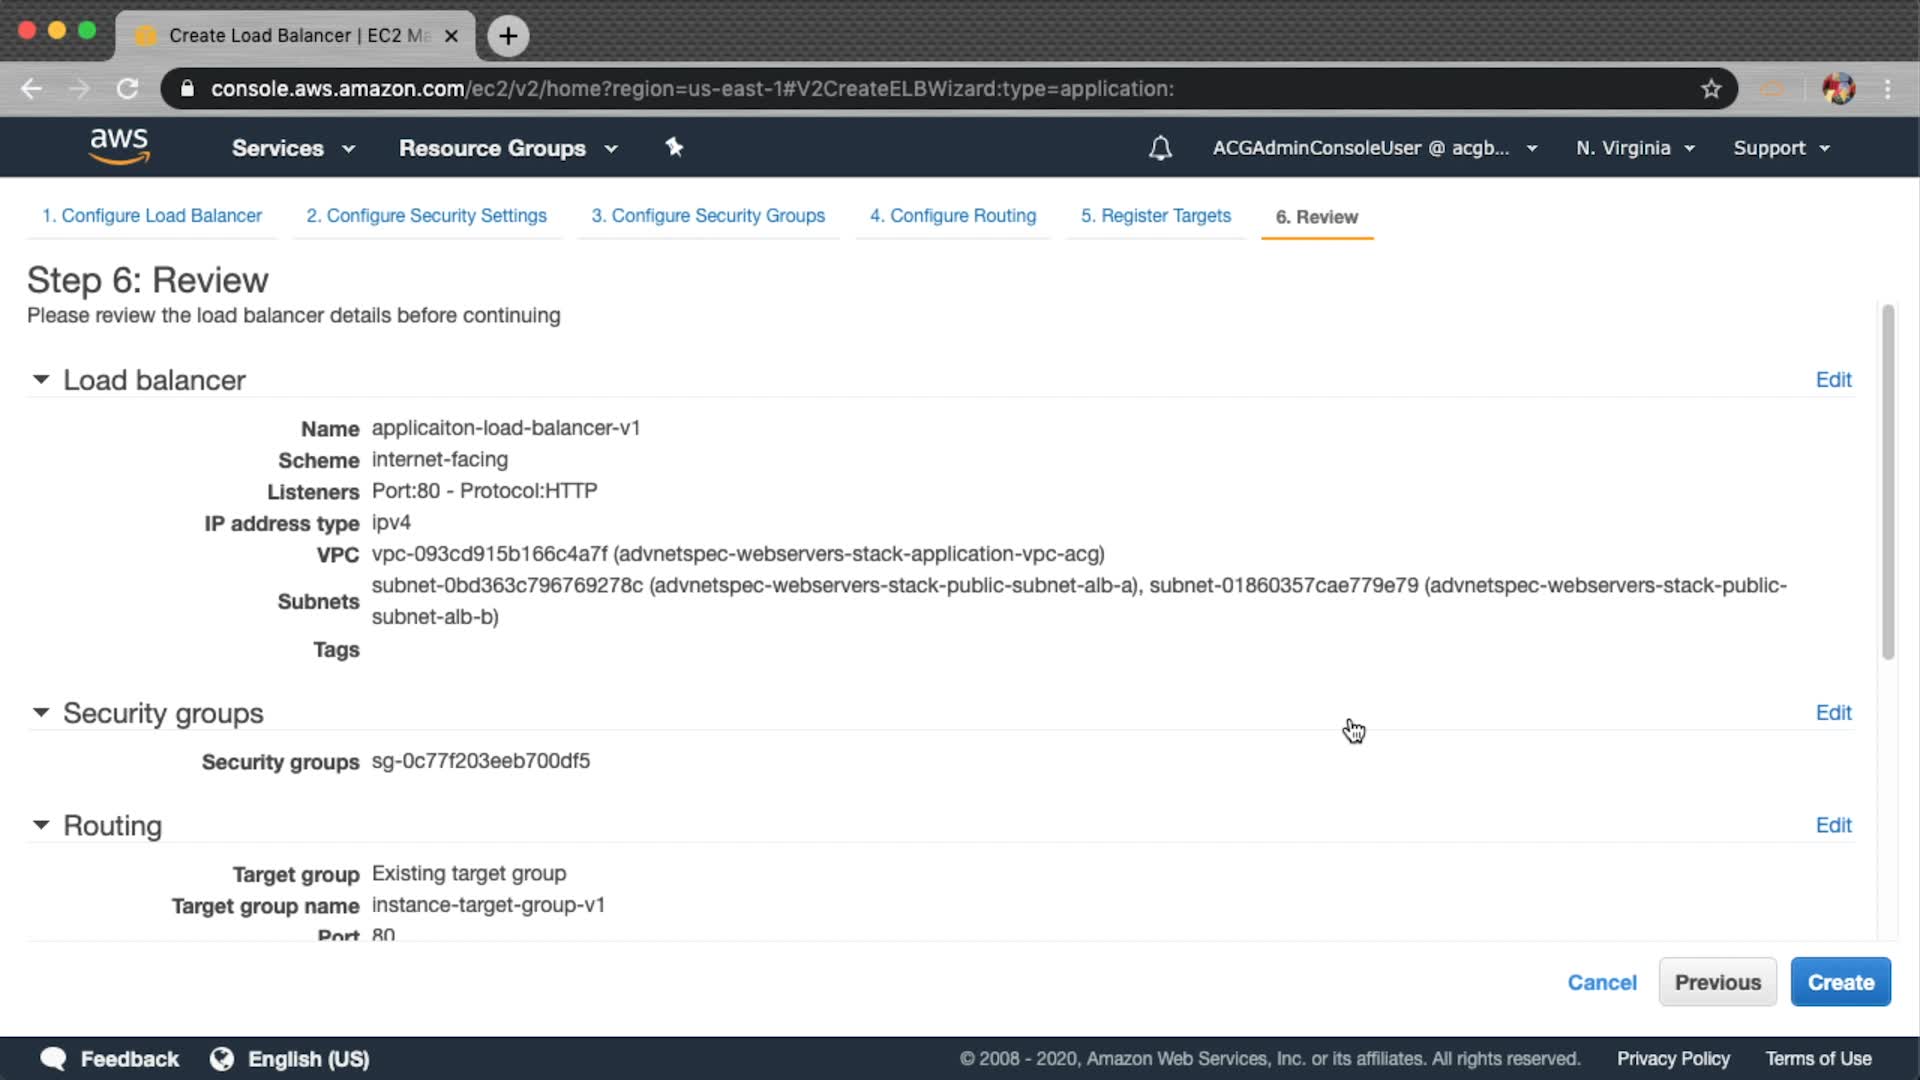
Task: Collapse the Routing section
Action: (x=41, y=826)
